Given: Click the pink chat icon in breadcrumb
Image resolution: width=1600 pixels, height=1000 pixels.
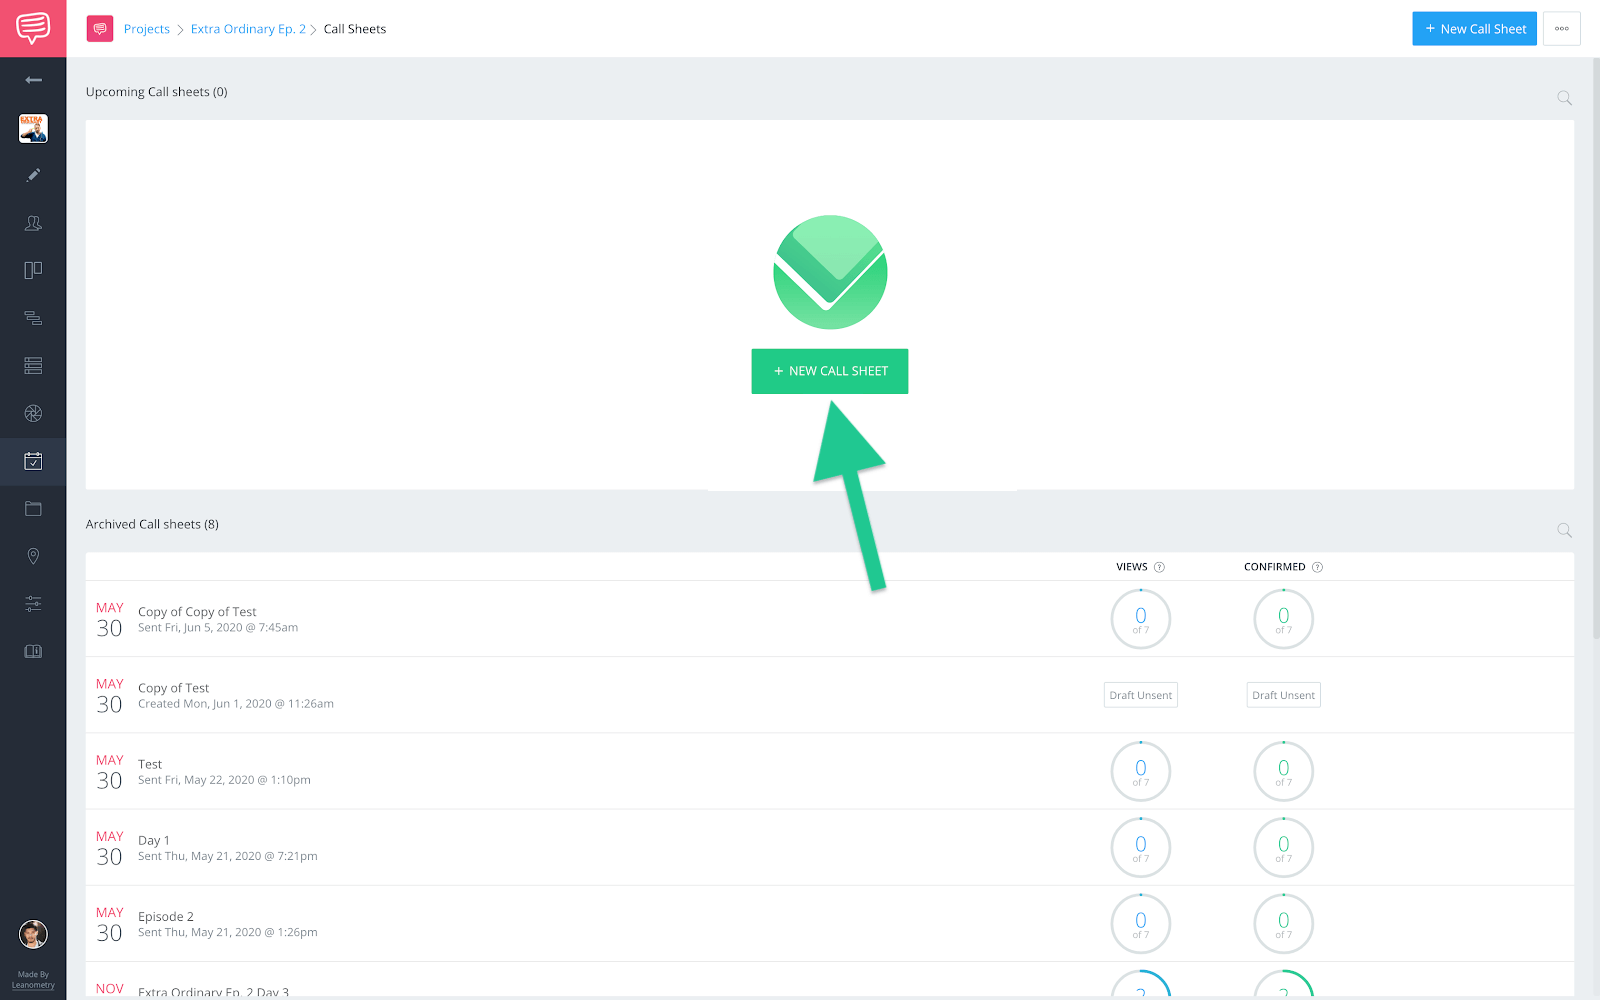Looking at the screenshot, I should [x=100, y=29].
